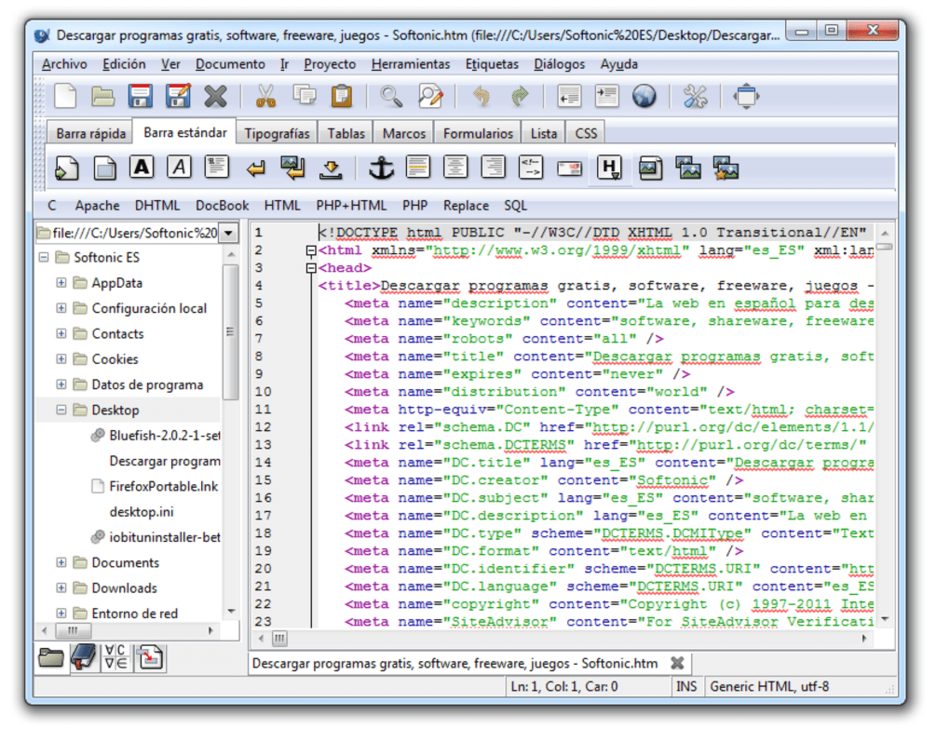Click the Undo arrow icon

[481, 96]
